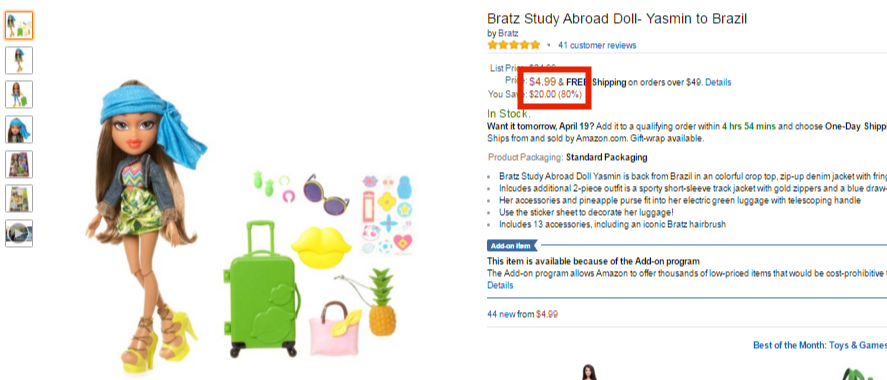Expand the rating breakdown arrow beside the stars

549,45
